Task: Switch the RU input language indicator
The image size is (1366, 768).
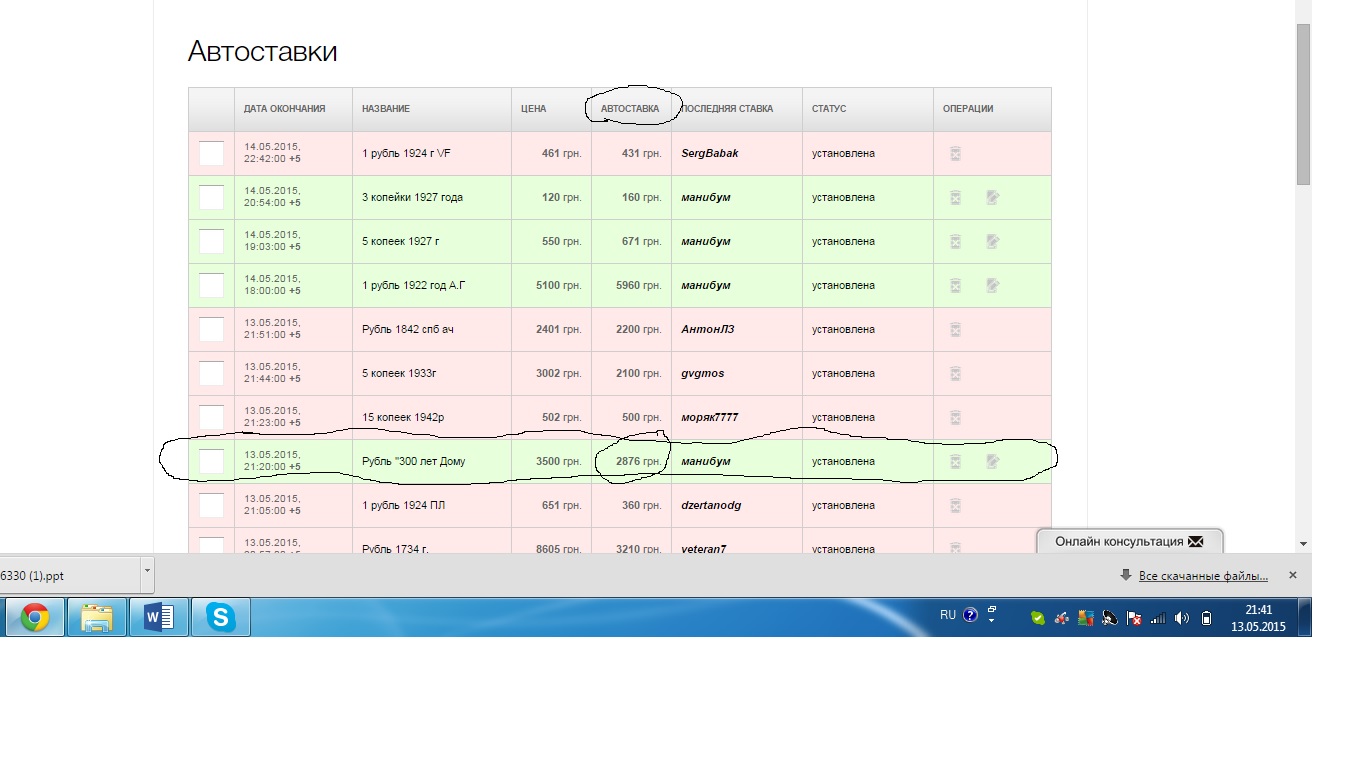Action: [x=948, y=616]
